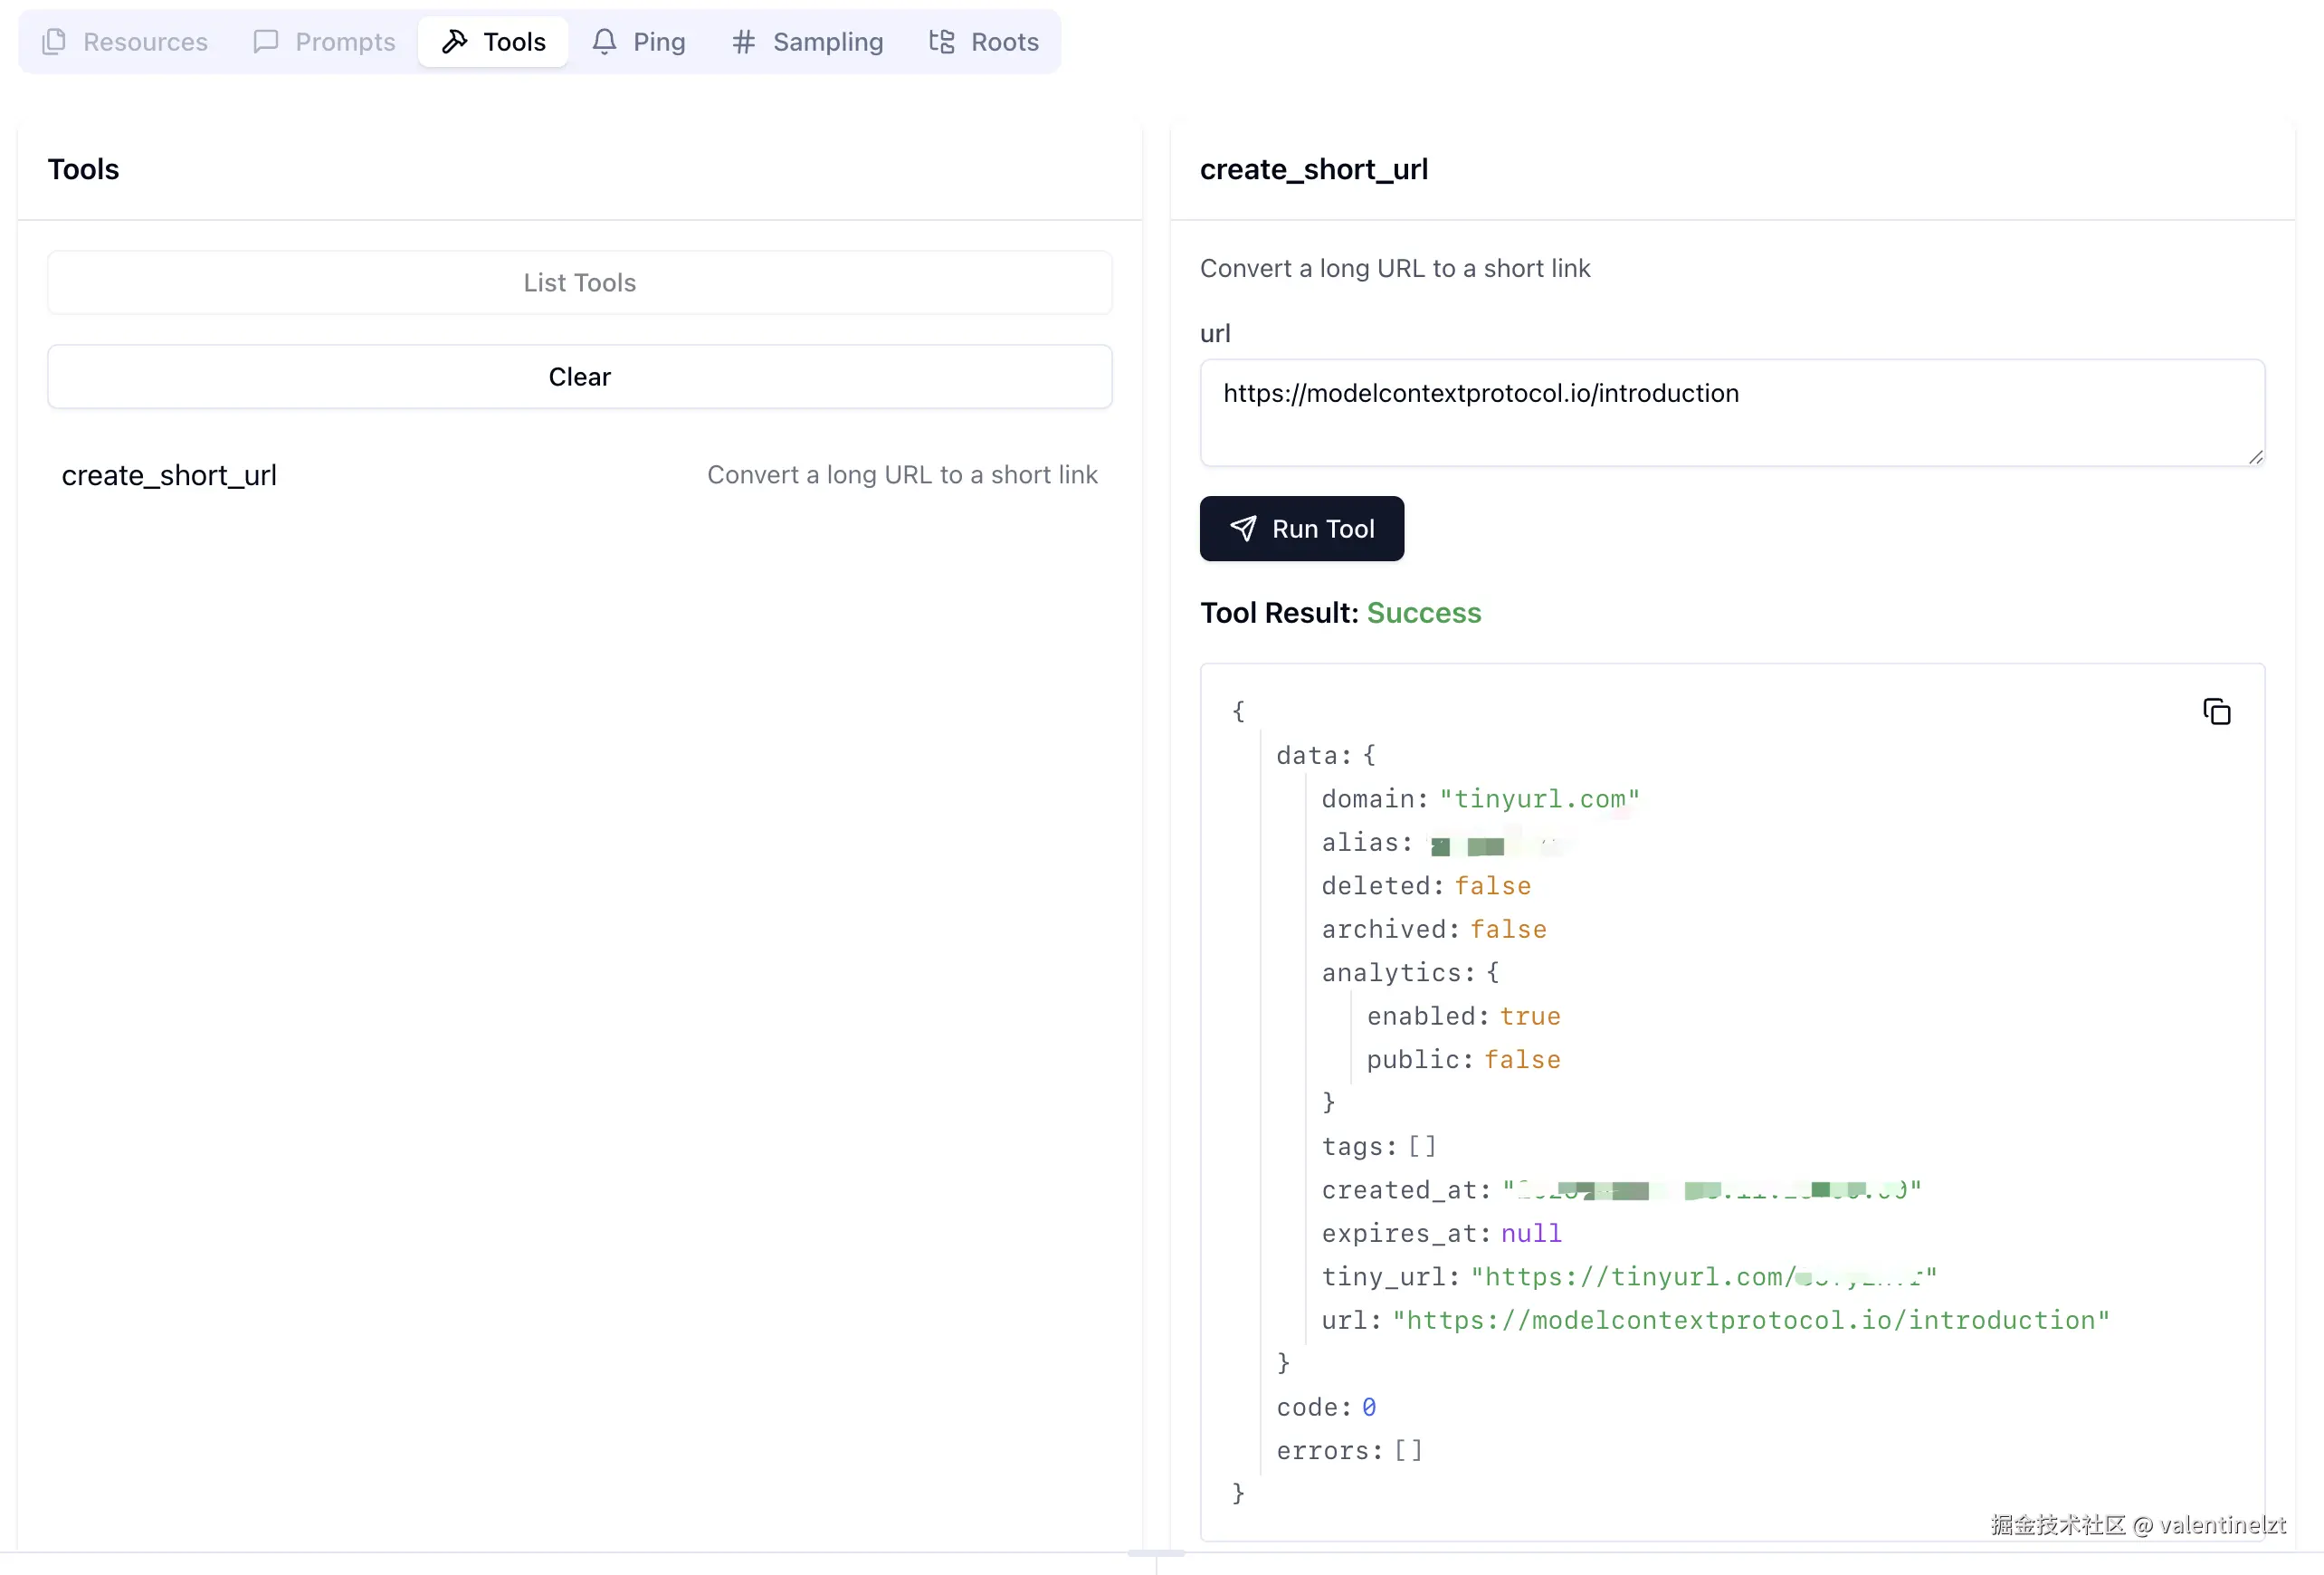This screenshot has width=2324, height=1575.
Task: Click the Tools hammer icon
Action: click(455, 41)
